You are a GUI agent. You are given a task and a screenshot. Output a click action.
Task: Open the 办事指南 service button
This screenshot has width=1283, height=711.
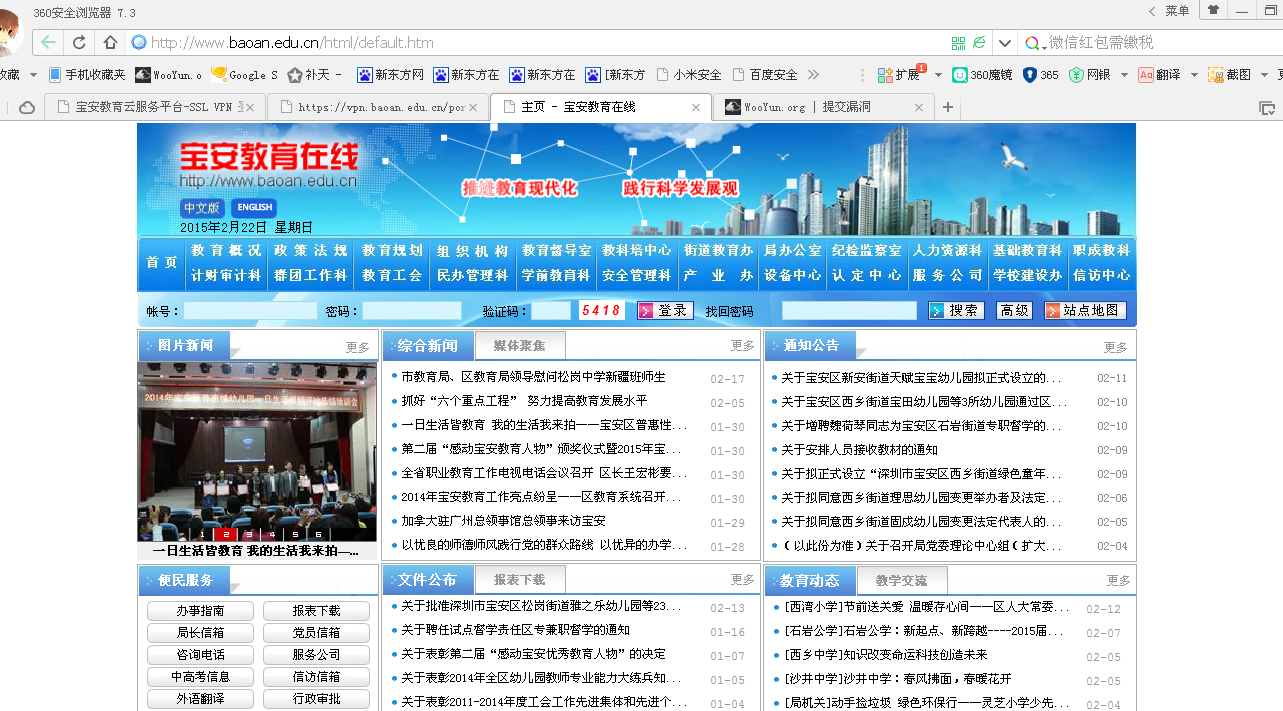200,611
